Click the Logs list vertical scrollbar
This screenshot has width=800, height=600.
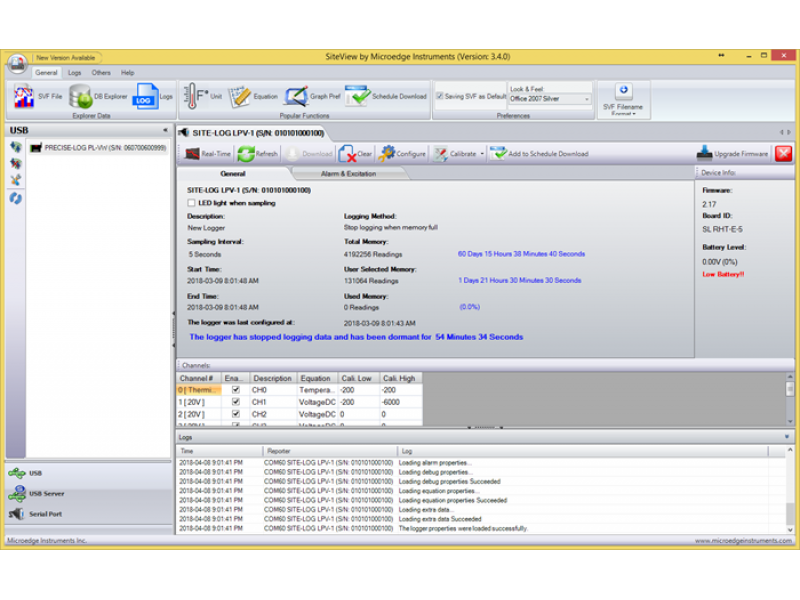[790, 490]
